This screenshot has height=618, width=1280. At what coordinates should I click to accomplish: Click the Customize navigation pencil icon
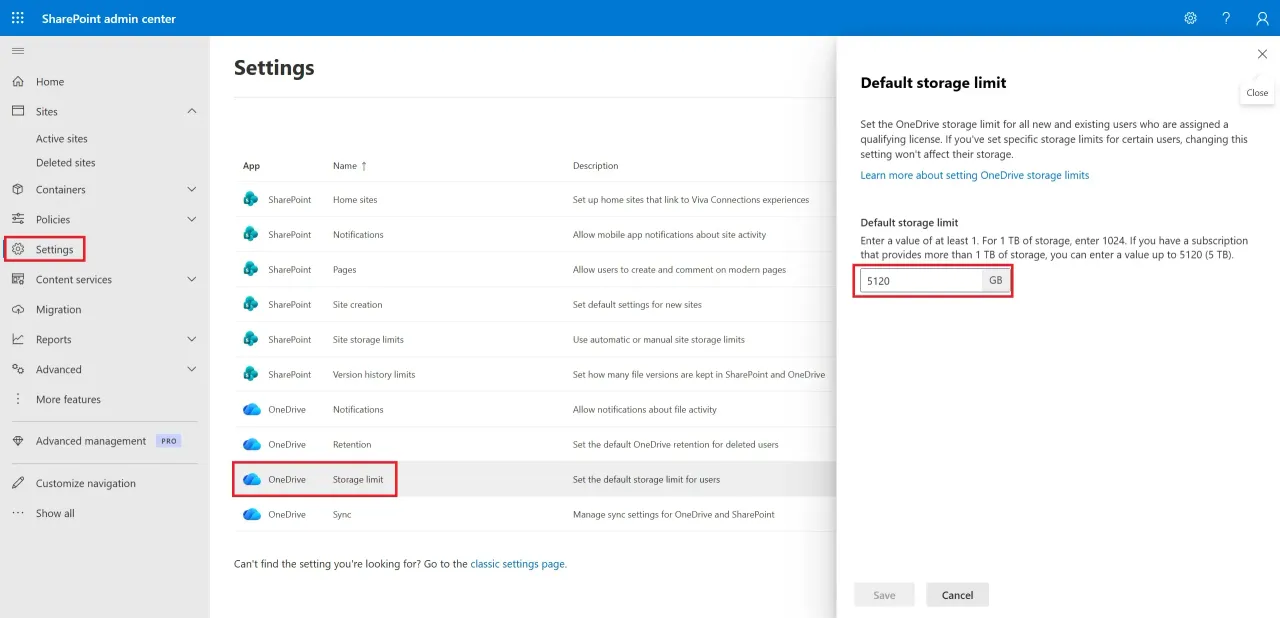(18, 483)
